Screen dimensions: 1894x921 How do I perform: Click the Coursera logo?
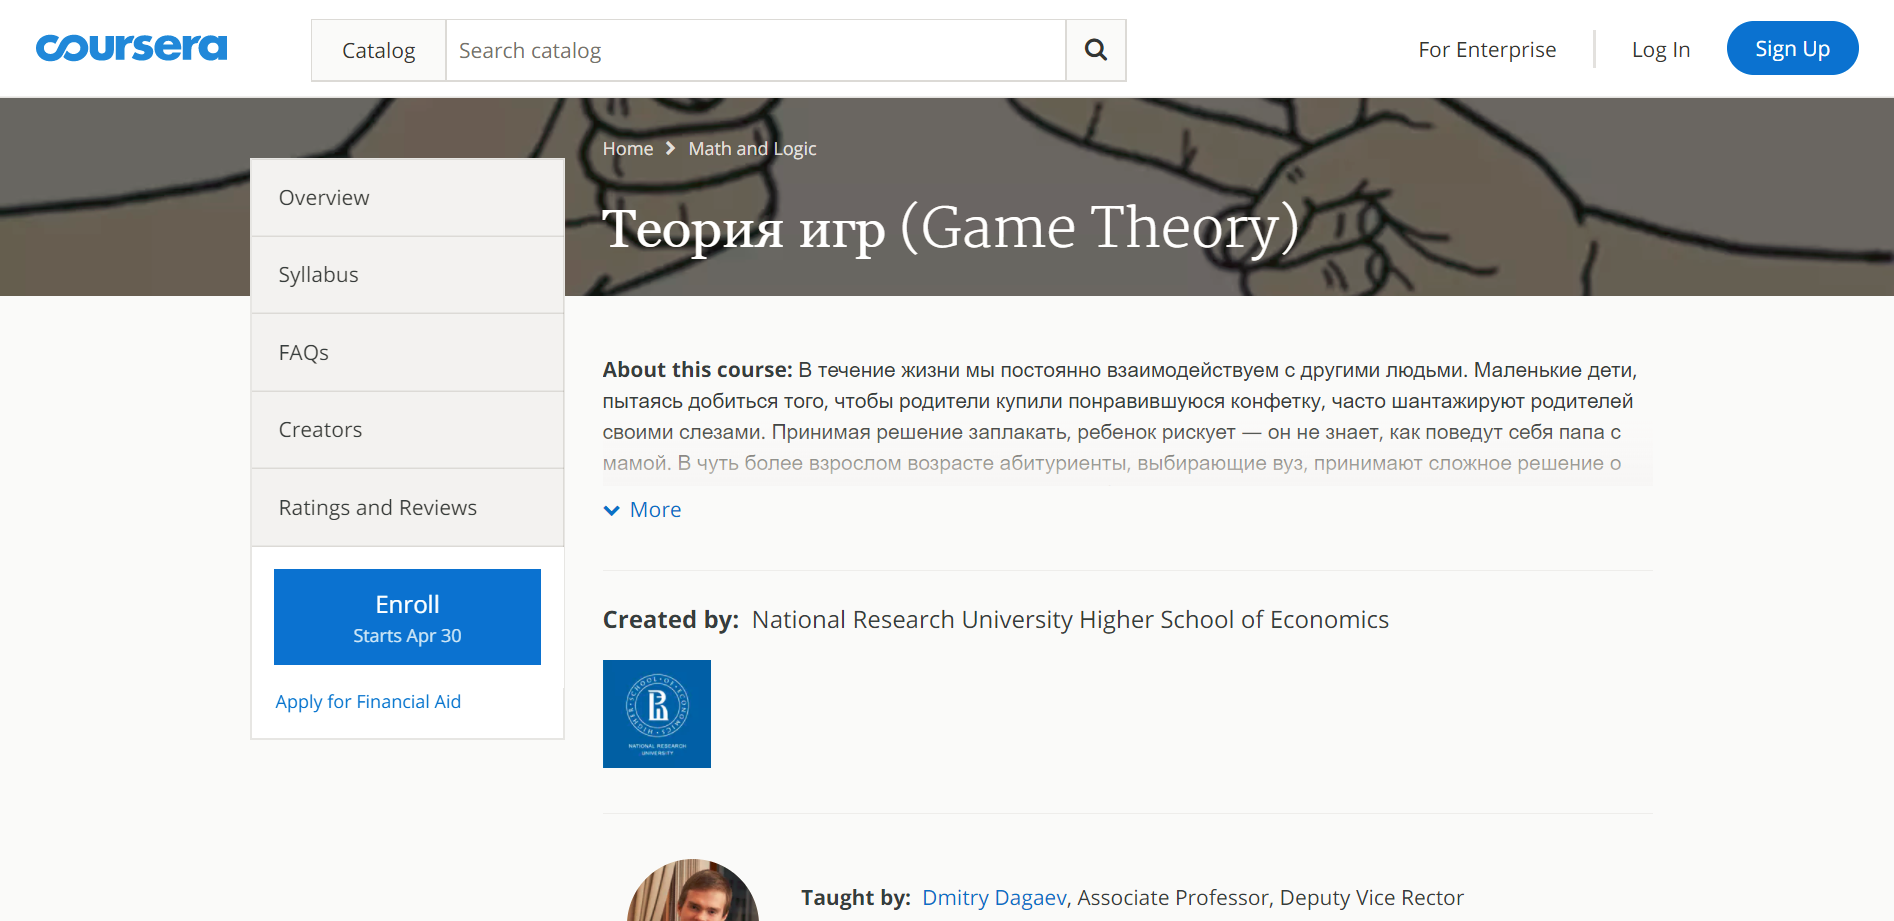[x=131, y=48]
